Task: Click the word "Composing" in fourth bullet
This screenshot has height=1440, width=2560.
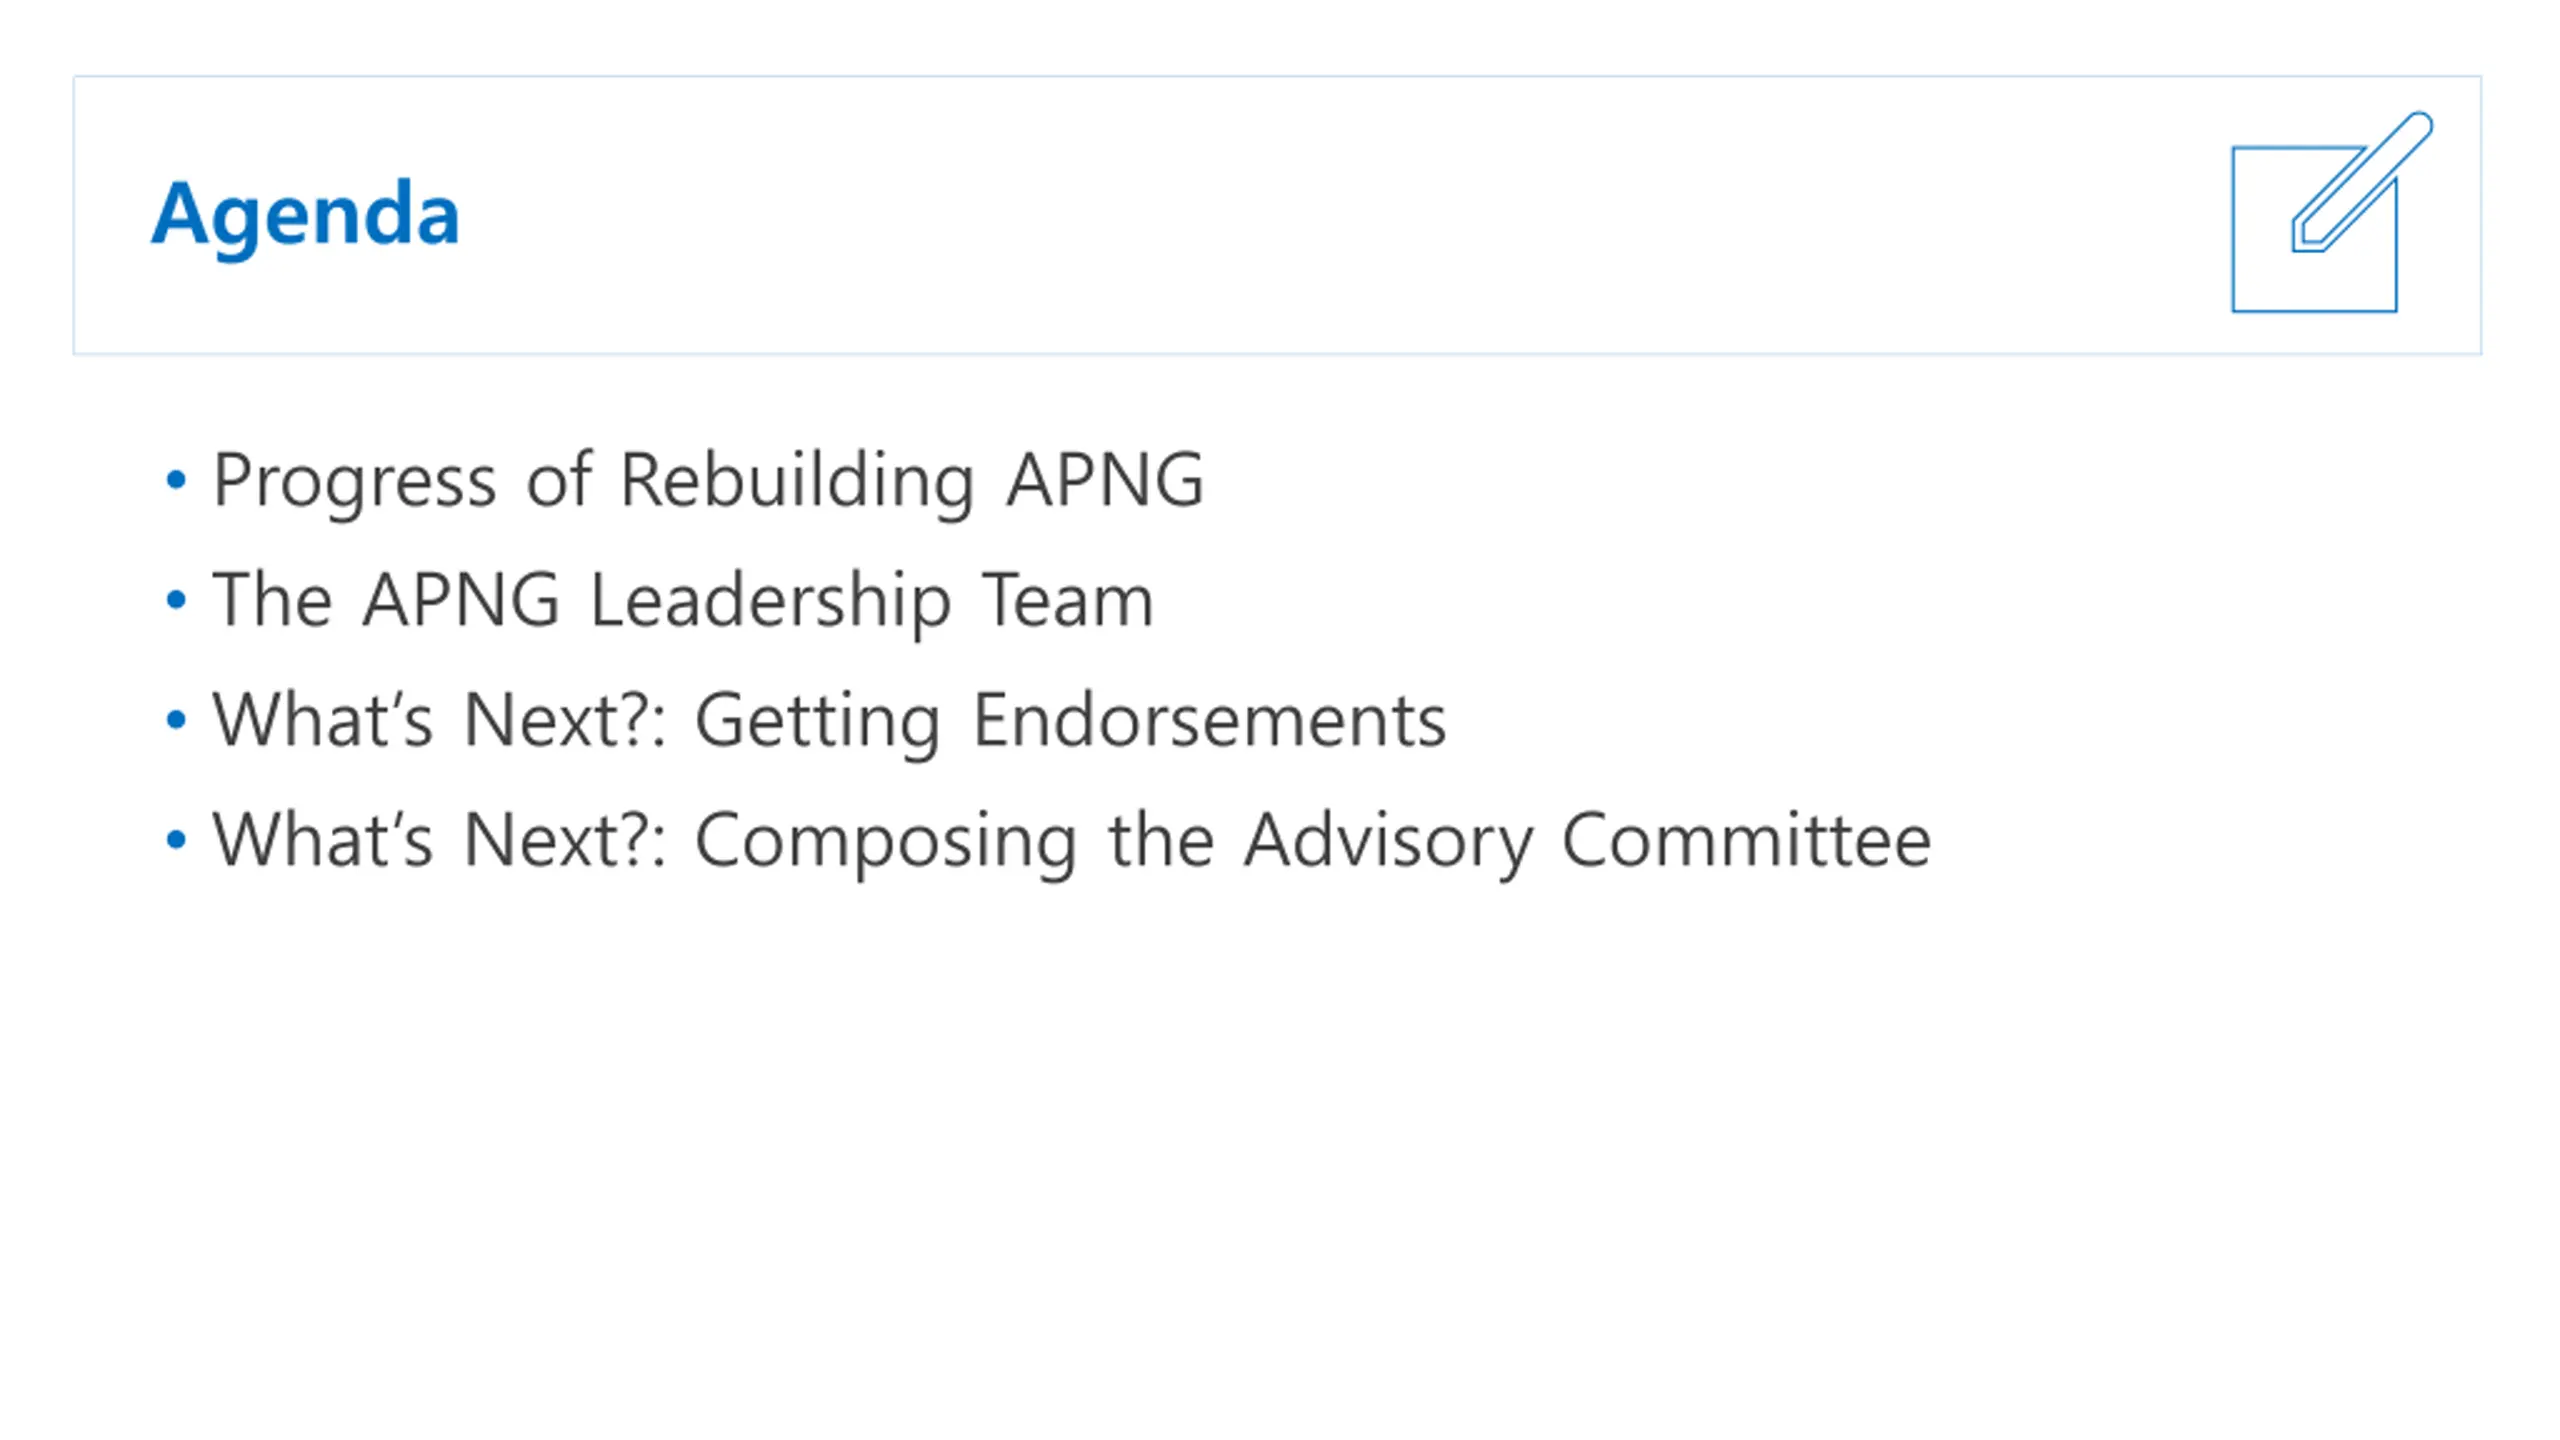Action: pyautogui.click(x=886, y=843)
